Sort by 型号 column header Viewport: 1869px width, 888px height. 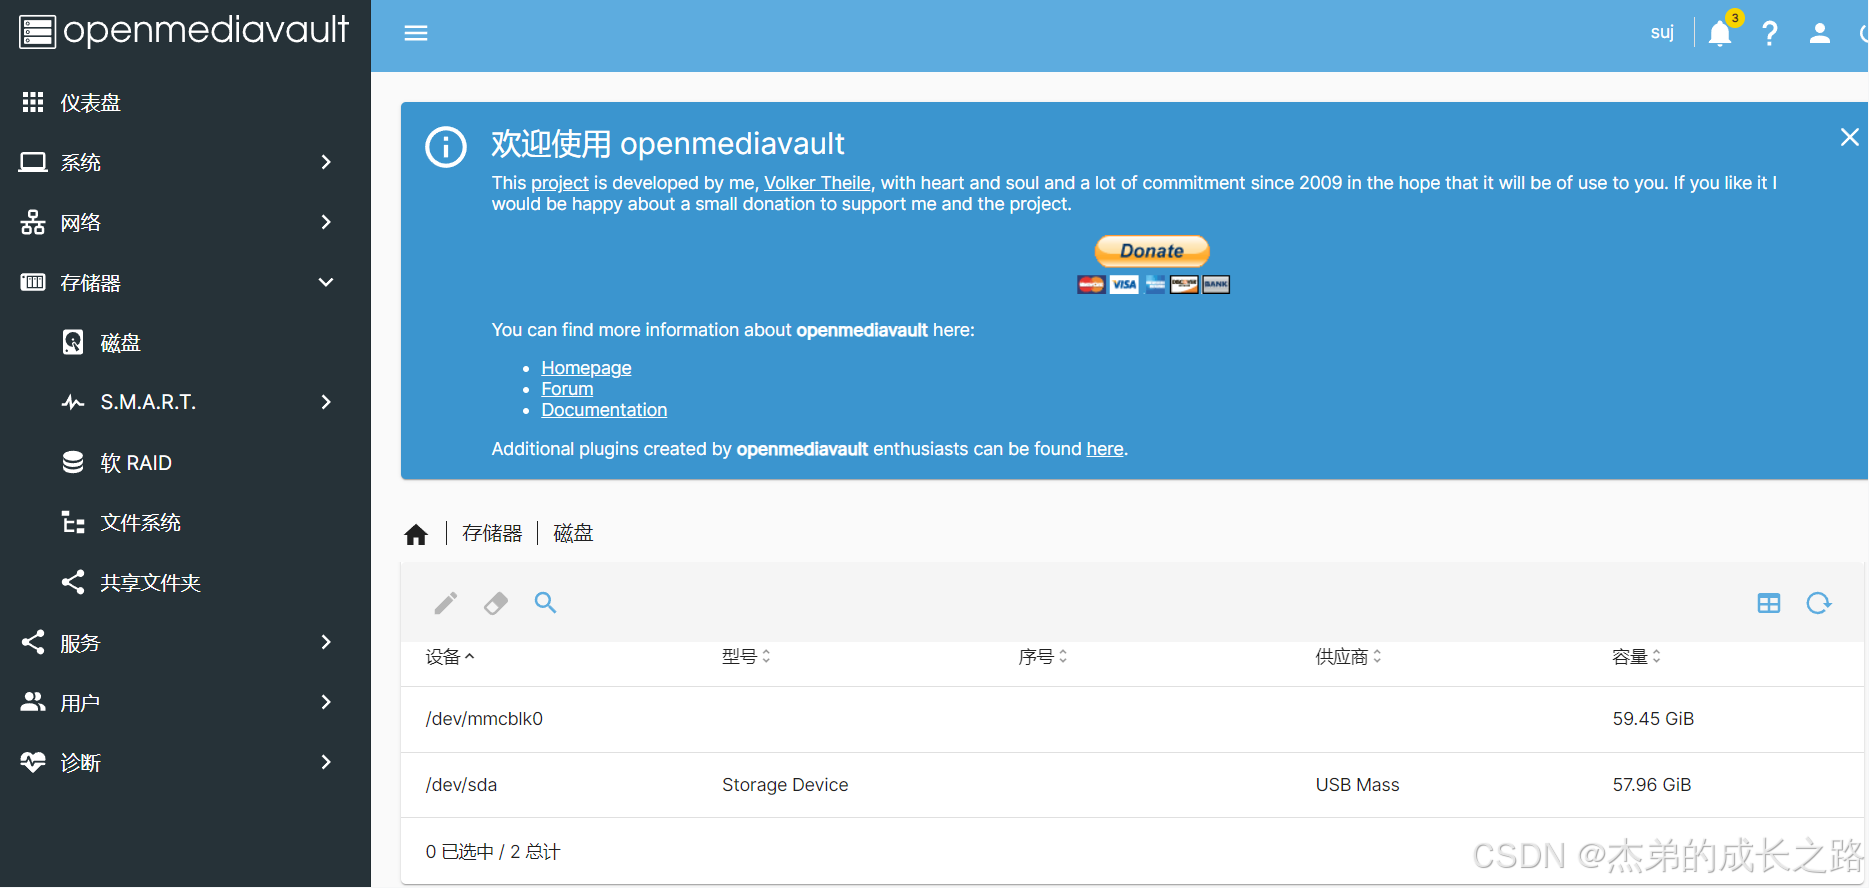click(x=746, y=657)
